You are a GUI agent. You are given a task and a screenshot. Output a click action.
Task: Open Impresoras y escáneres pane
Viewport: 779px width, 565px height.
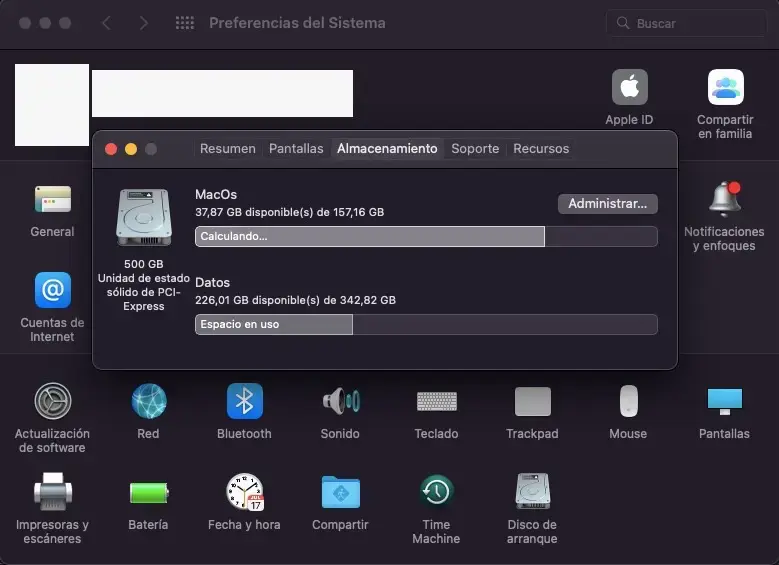(x=53, y=492)
